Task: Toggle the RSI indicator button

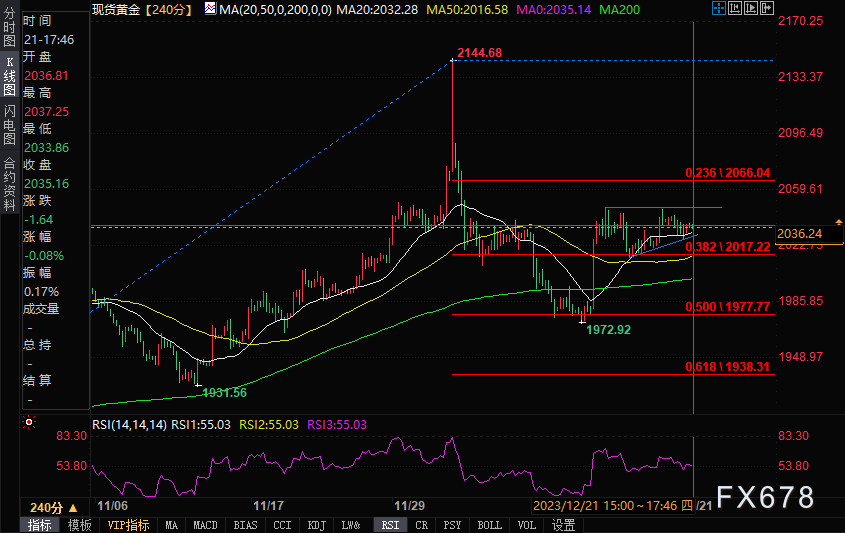Action: click(x=387, y=525)
